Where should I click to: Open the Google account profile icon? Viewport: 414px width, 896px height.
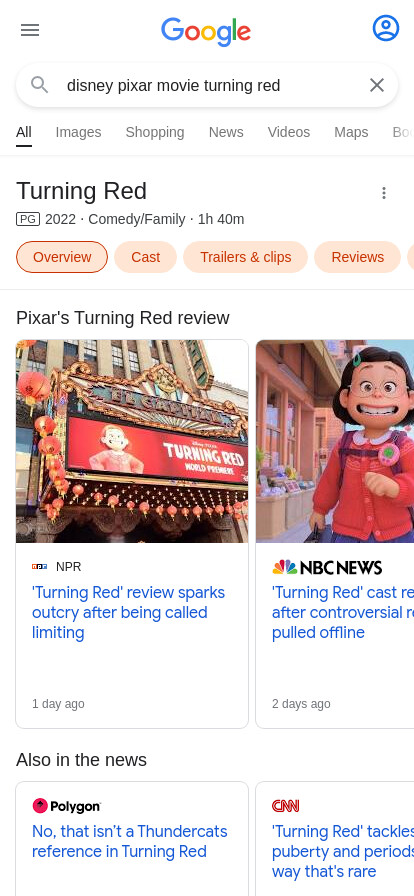[x=385, y=28]
